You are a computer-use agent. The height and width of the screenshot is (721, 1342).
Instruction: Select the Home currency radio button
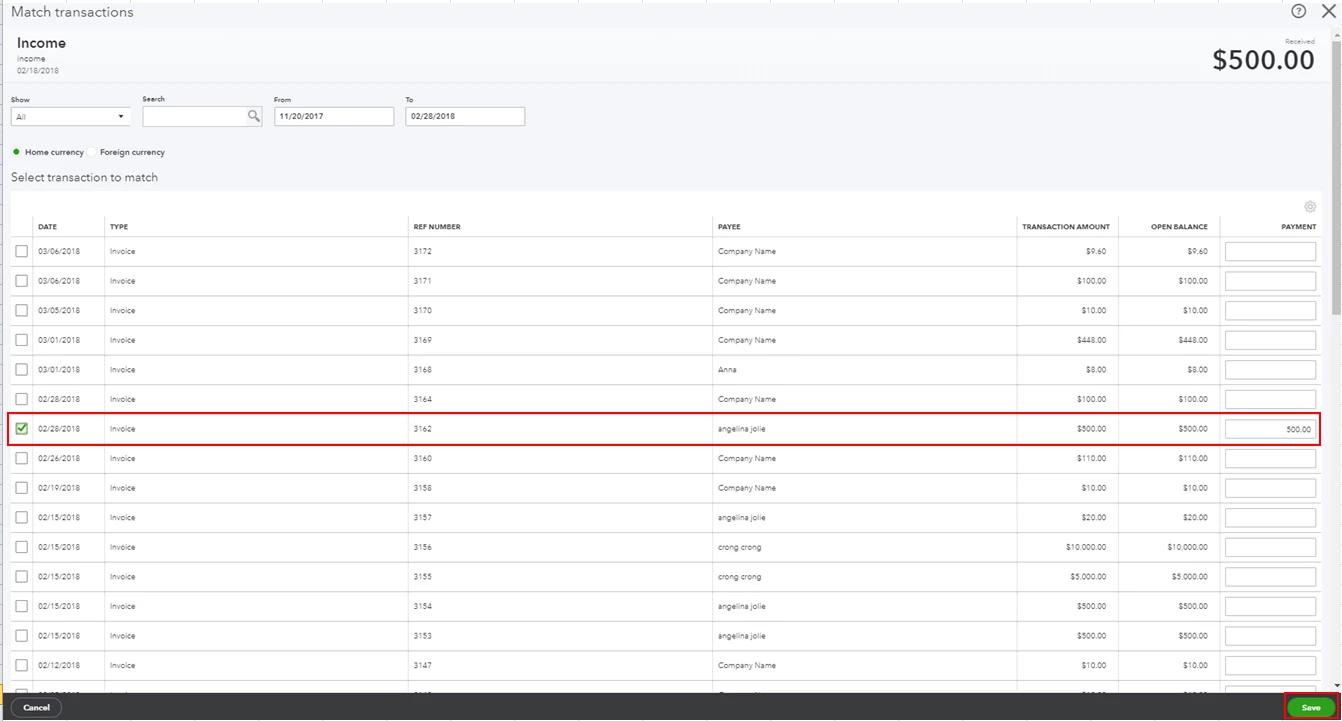tap(16, 152)
